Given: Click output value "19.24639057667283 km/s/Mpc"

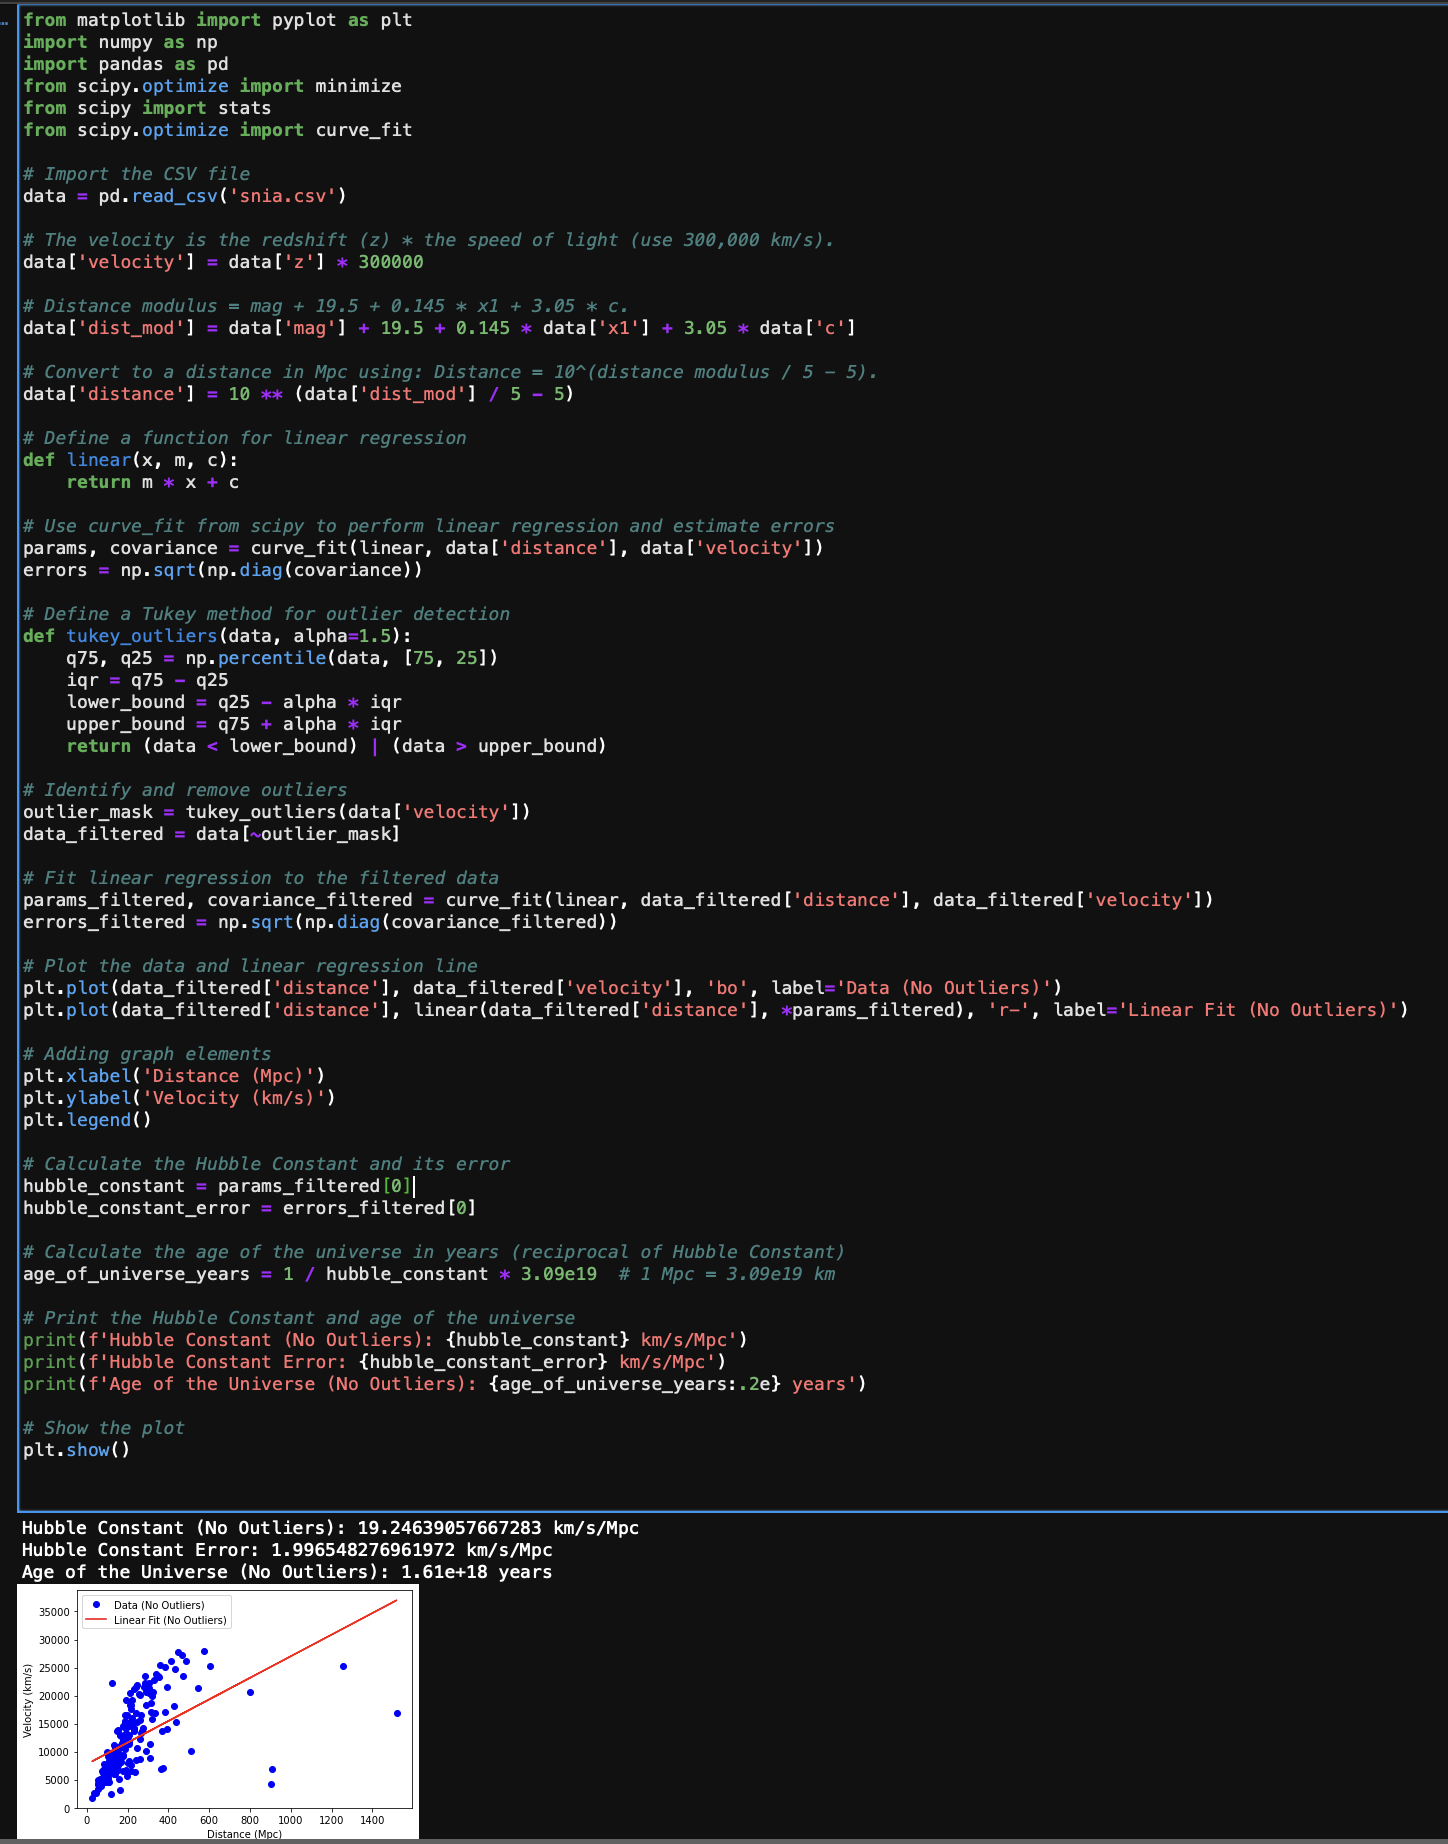Looking at the screenshot, I should [x=498, y=1528].
